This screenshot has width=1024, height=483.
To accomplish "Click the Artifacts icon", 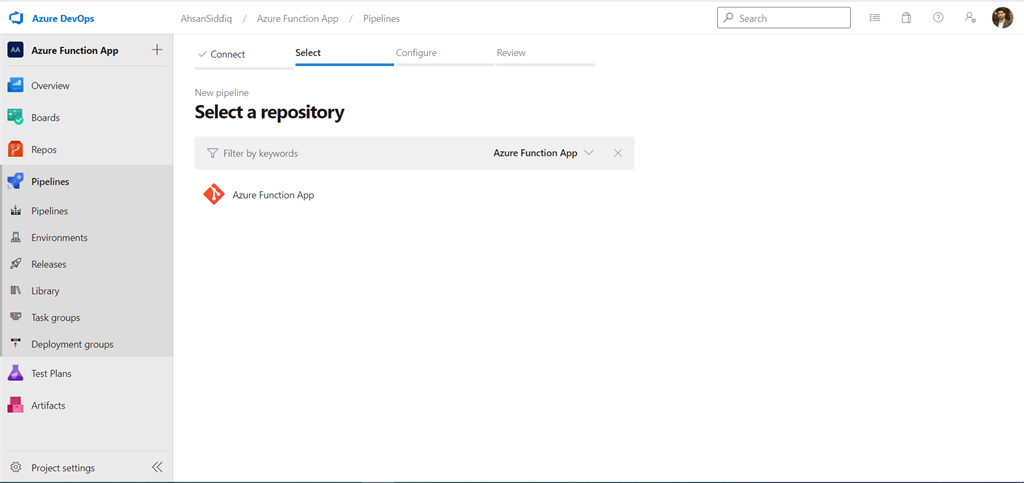I will [16, 405].
